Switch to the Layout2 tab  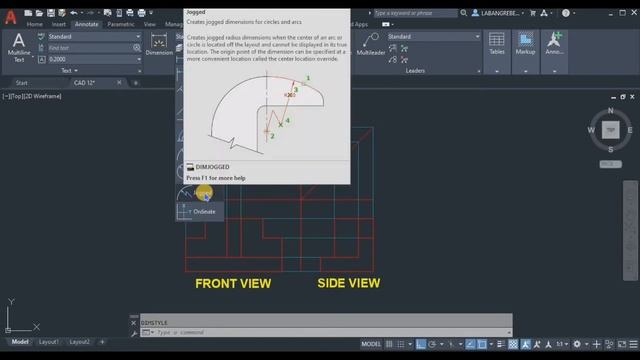pyautogui.click(x=79, y=342)
